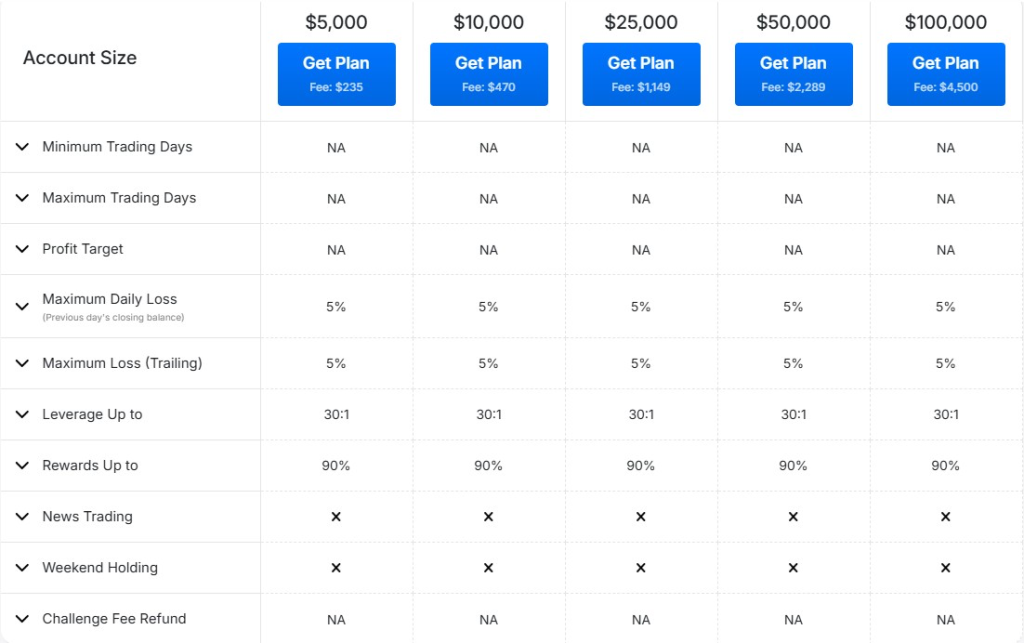Click the X icon for $5,000 News Trading
Screen dimensions: 1024x643
(336, 517)
